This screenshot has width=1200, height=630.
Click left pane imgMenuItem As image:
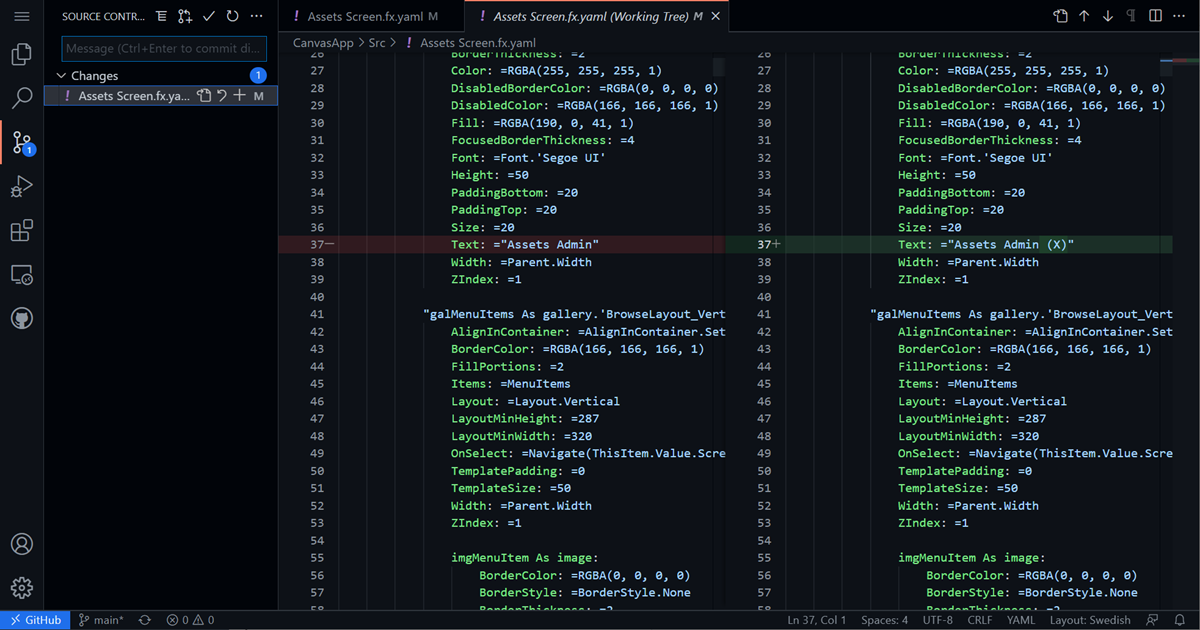tap(525, 558)
